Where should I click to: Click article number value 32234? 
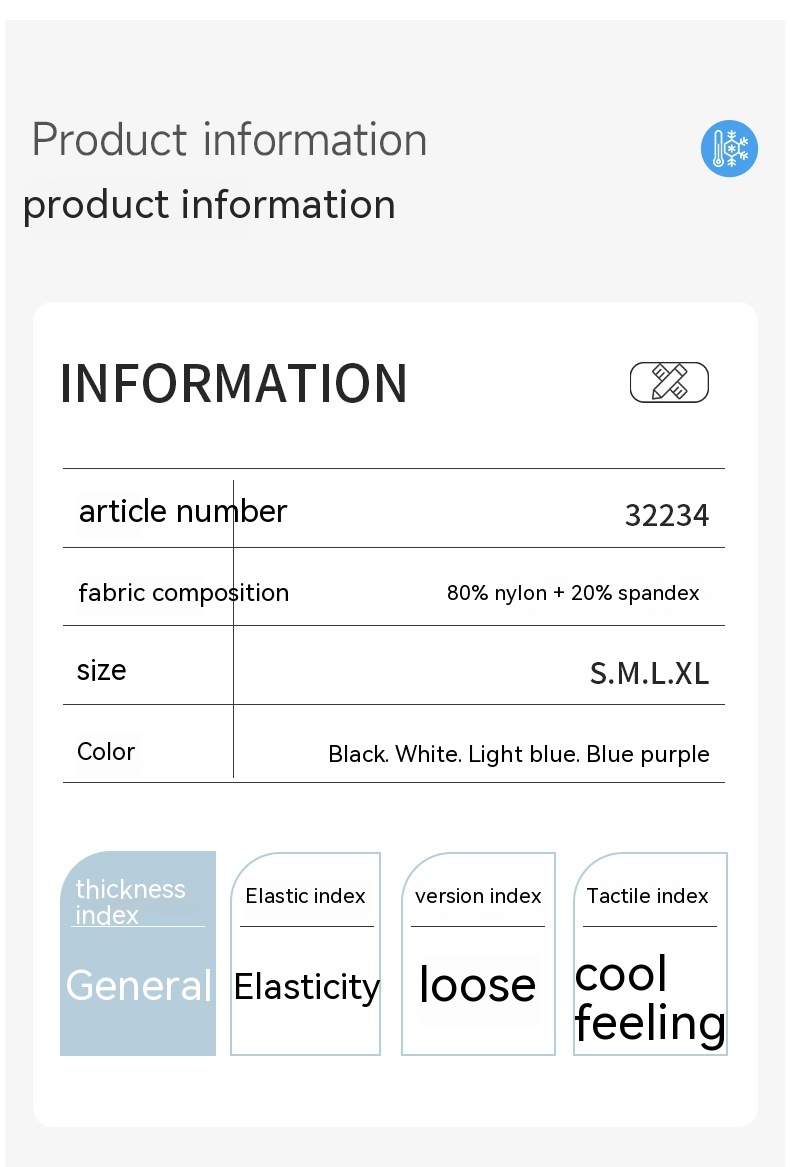667,515
